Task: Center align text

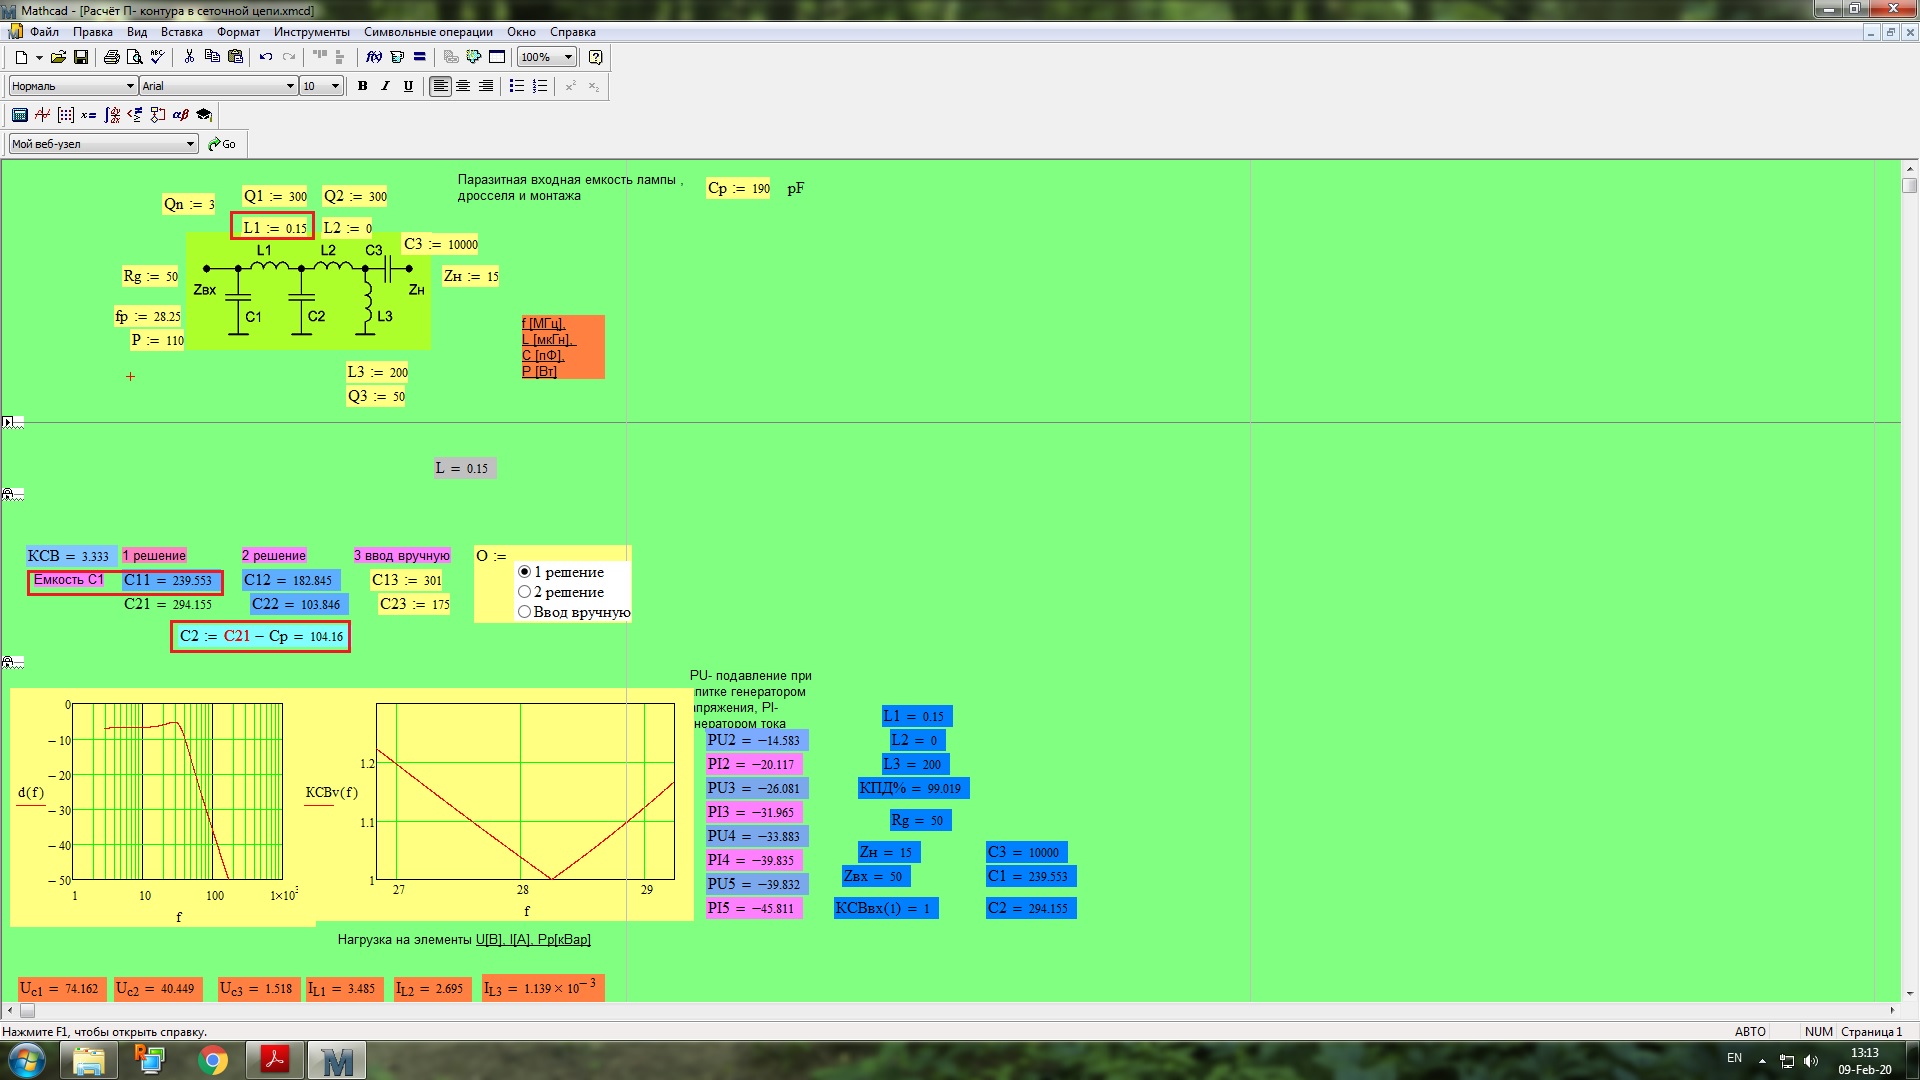Action: (463, 86)
